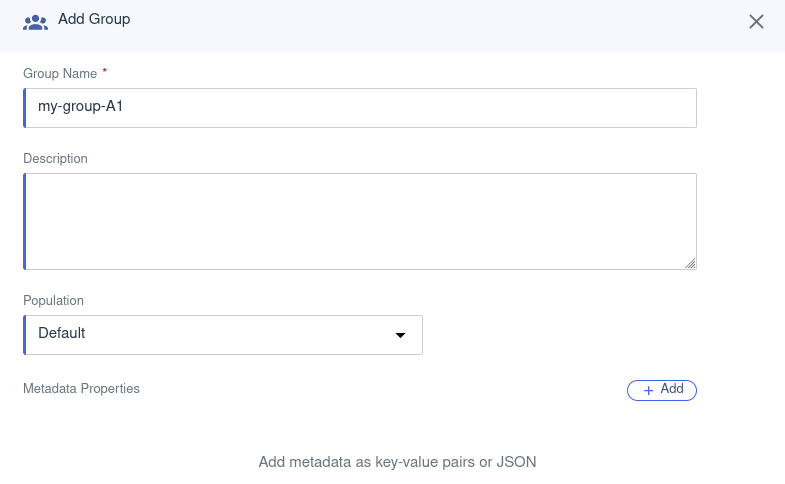Click the blue accent bar of Description box
This screenshot has height=484, width=785.
coord(25,221)
